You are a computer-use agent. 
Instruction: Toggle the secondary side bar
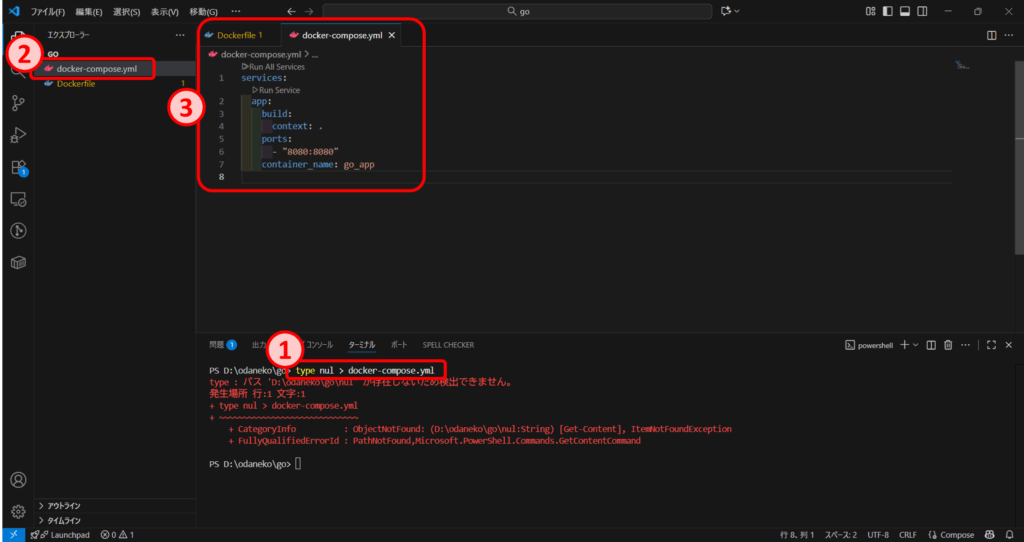[x=921, y=11]
